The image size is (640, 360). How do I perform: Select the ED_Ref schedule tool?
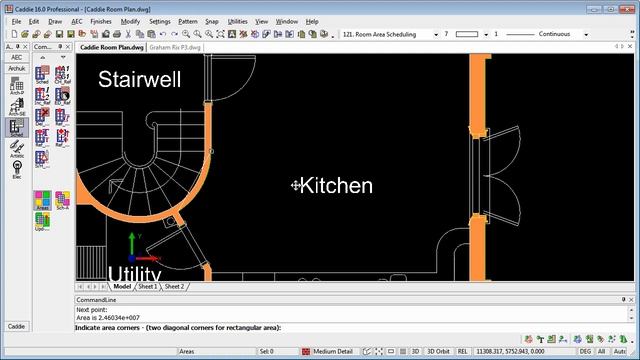tap(62, 96)
